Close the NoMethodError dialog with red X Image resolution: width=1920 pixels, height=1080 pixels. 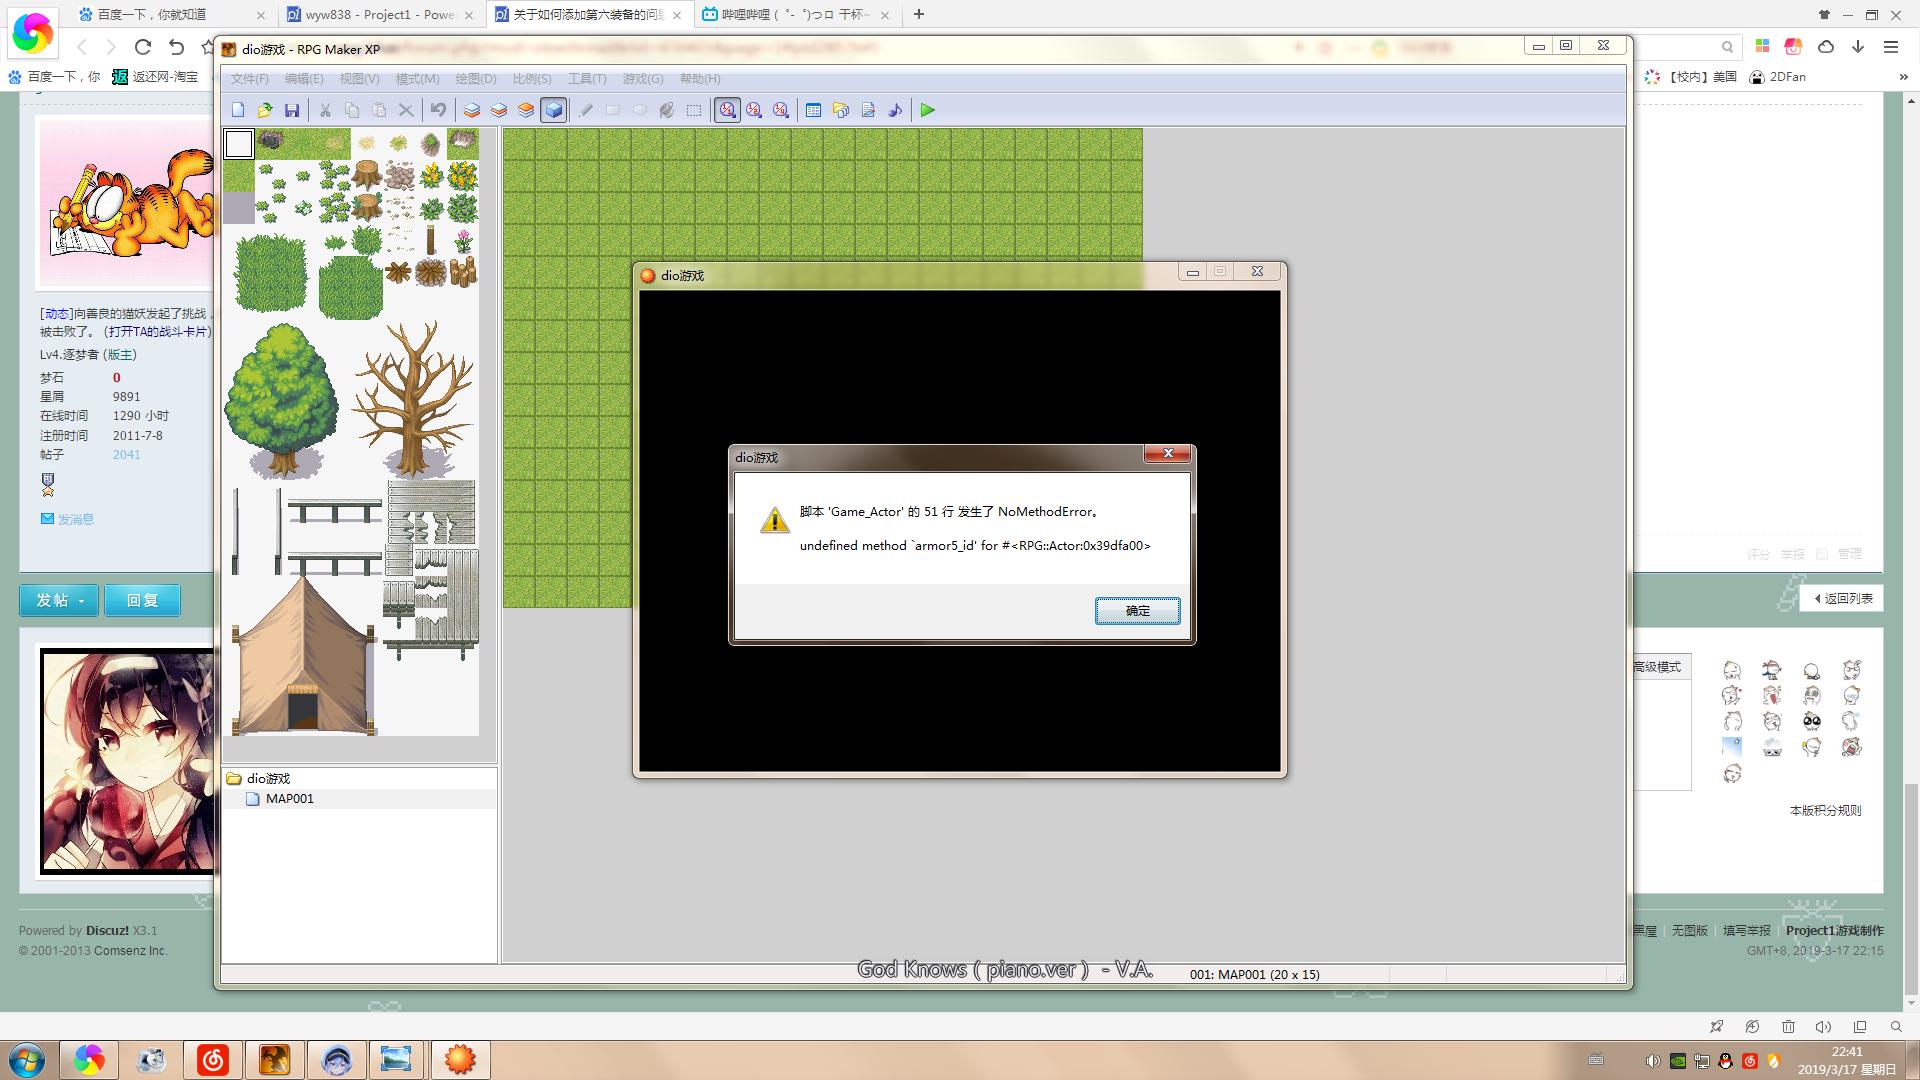click(x=1167, y=454)
